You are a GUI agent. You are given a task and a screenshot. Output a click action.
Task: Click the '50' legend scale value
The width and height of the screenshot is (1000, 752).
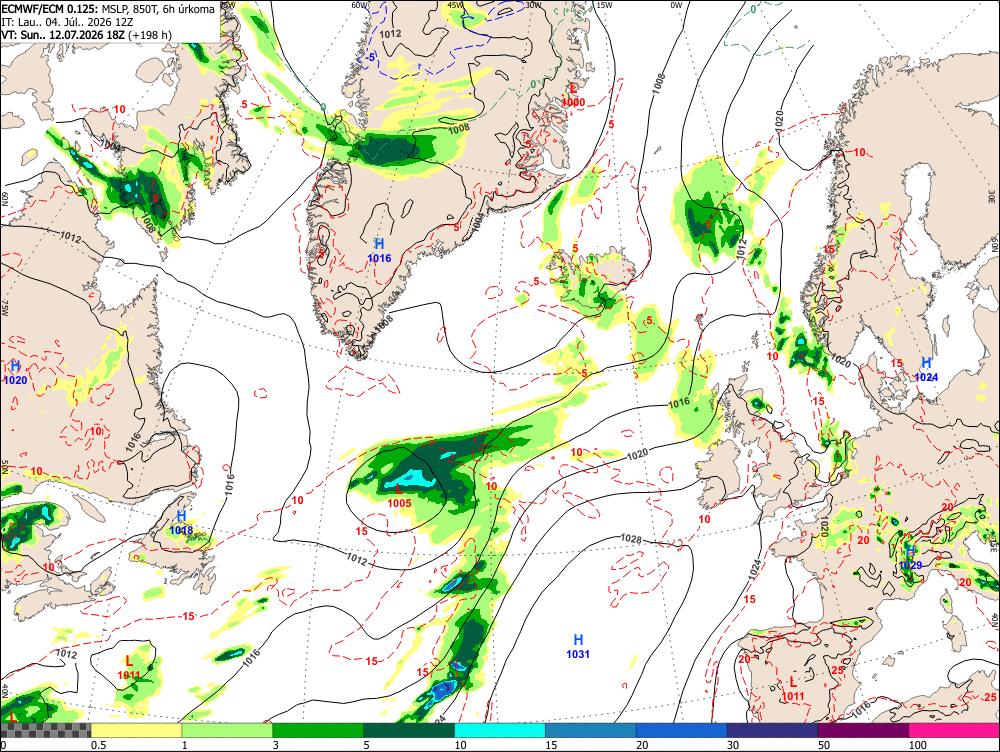[824, 745]
